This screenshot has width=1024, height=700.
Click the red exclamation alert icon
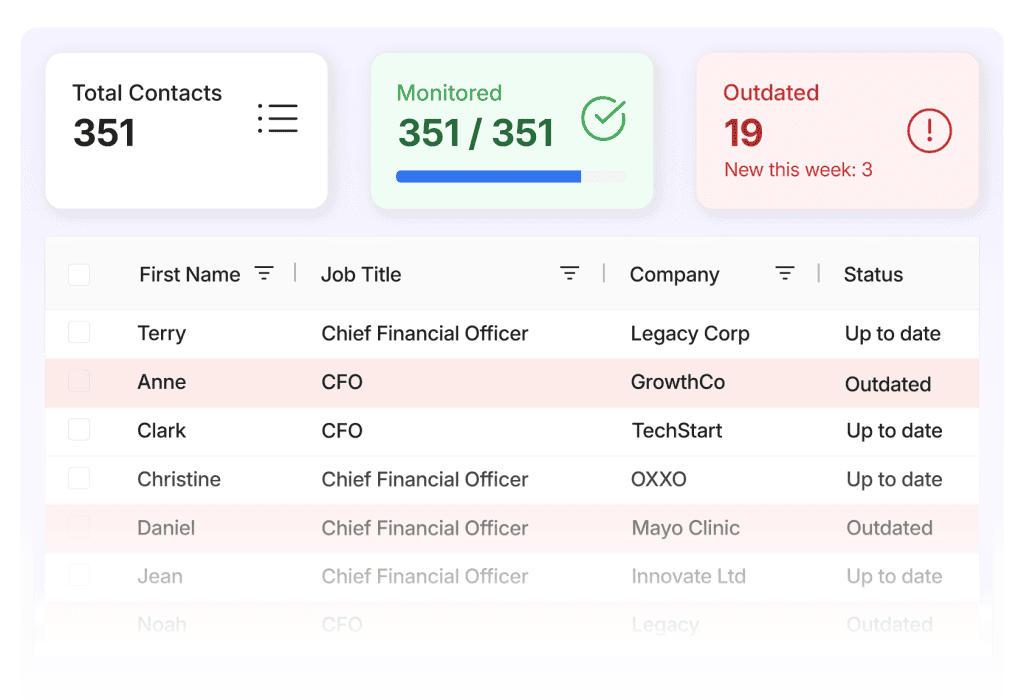[x=929, y=130]
